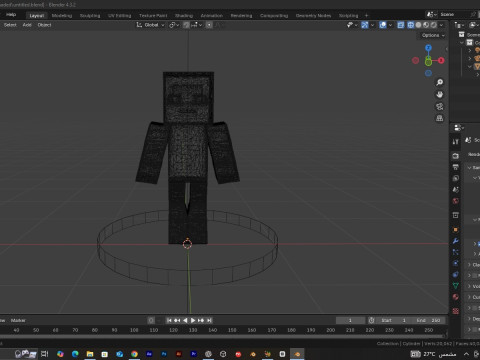Click the Collection archive icon in Outliner
Screen dimensions: 480x360
click(x=470, y=42)
